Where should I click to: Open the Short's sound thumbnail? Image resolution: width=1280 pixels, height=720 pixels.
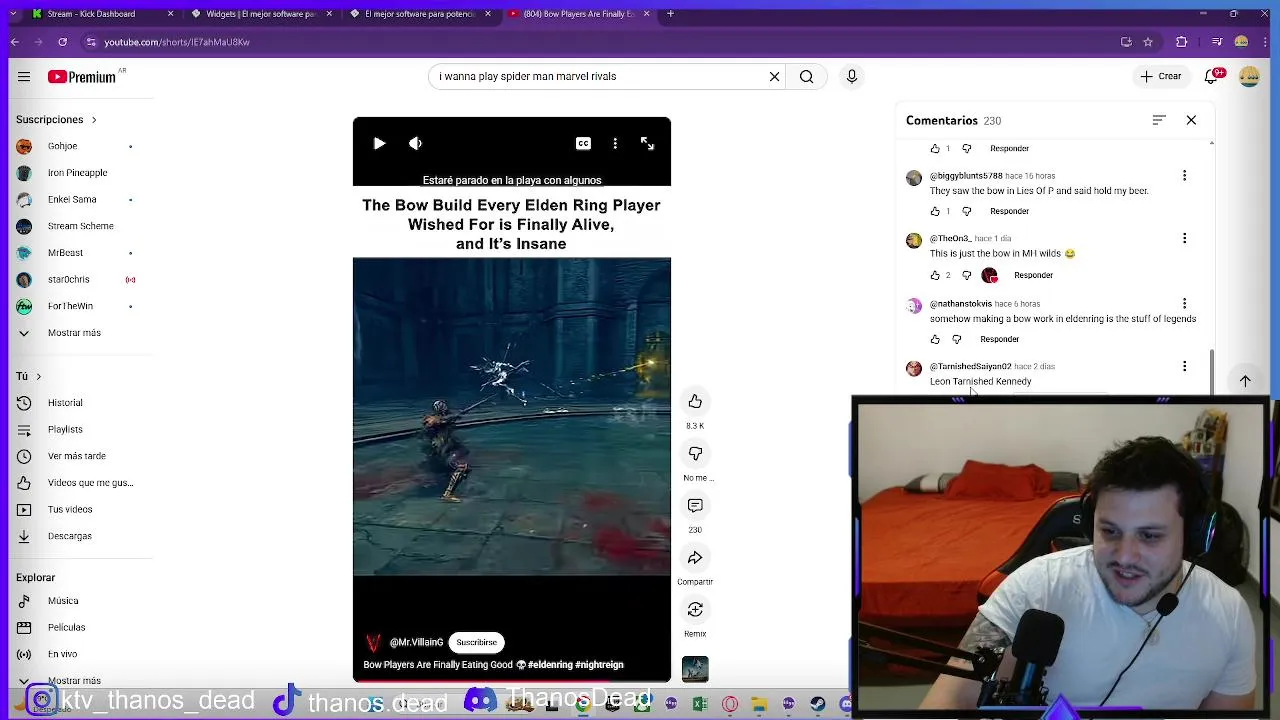(x=695, y=668)
